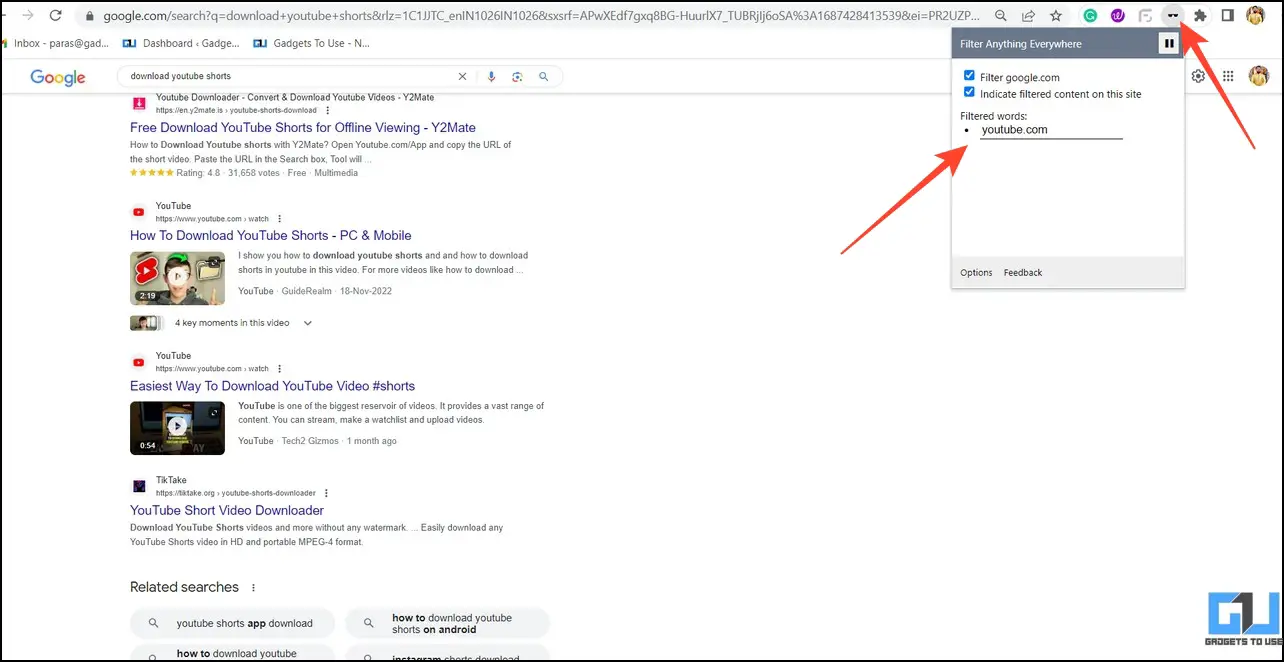1284x662 pixels.
Task: Open the Dashboard bookmark in the bookmarks bar
Action: point(181,43)
